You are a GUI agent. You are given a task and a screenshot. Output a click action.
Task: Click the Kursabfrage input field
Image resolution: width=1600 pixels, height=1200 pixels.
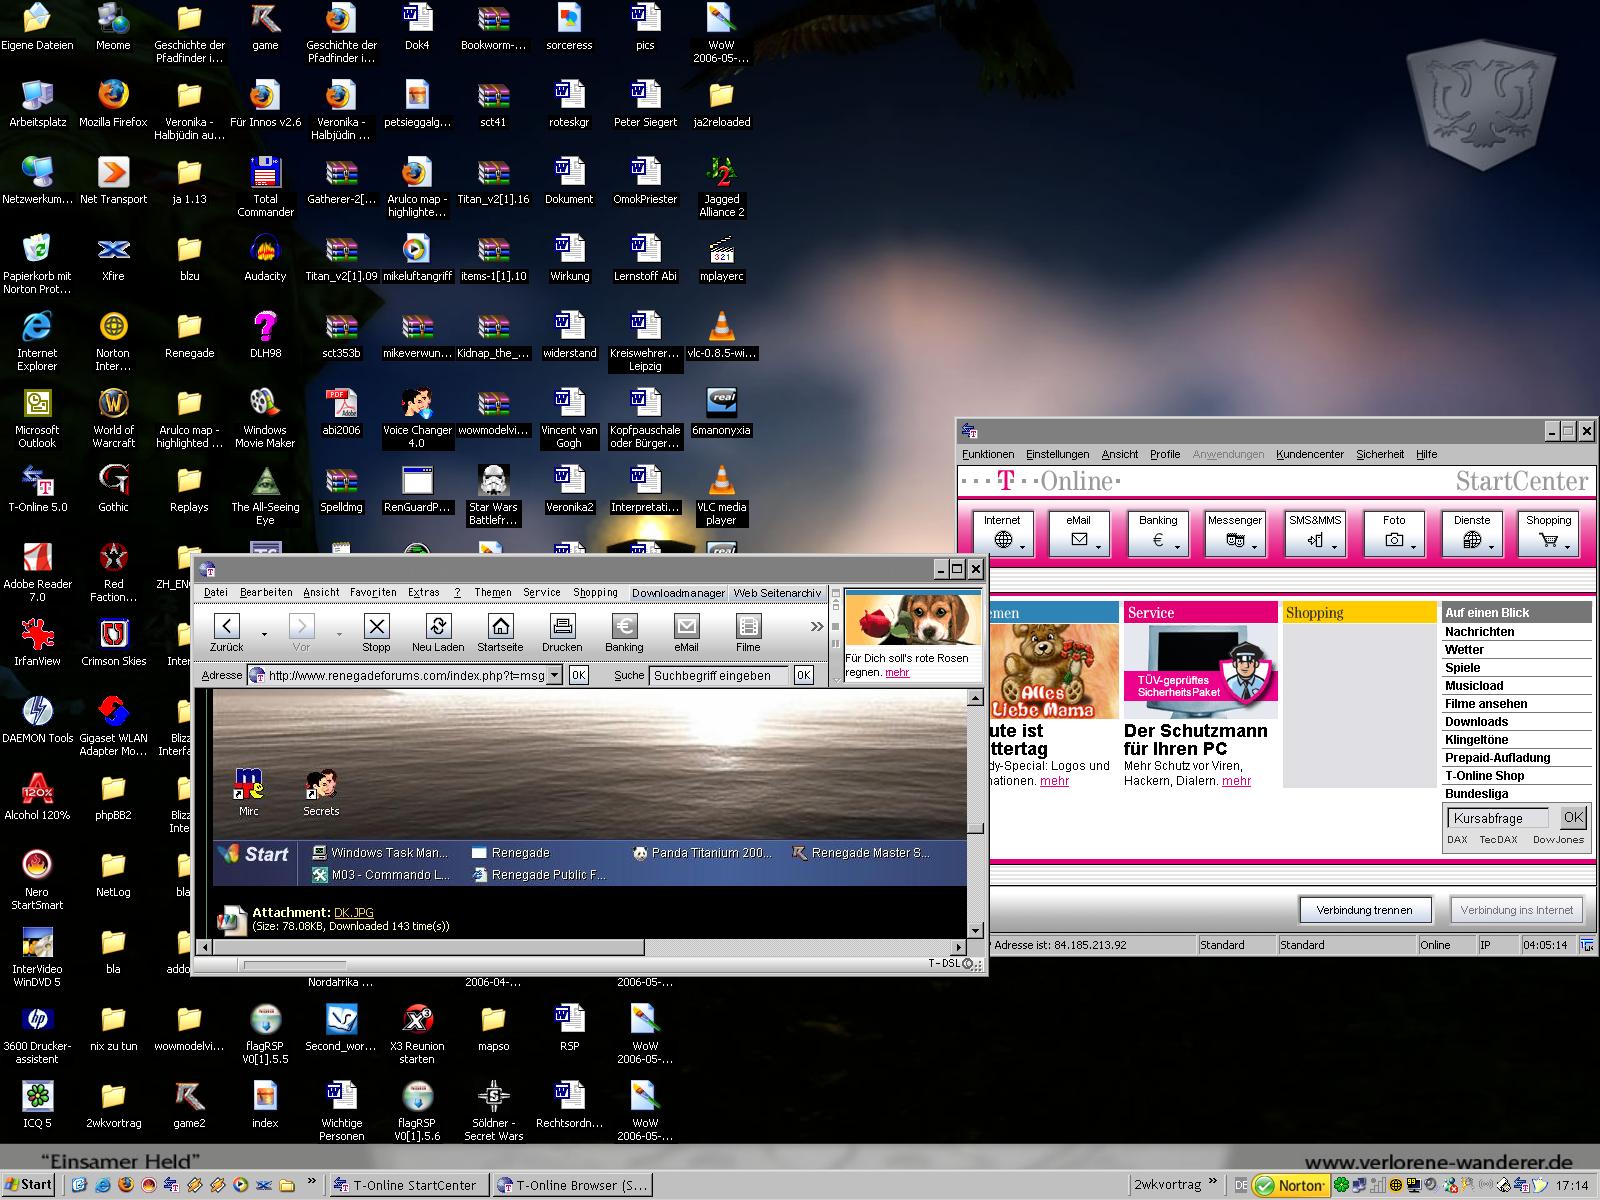[1499, 818]
